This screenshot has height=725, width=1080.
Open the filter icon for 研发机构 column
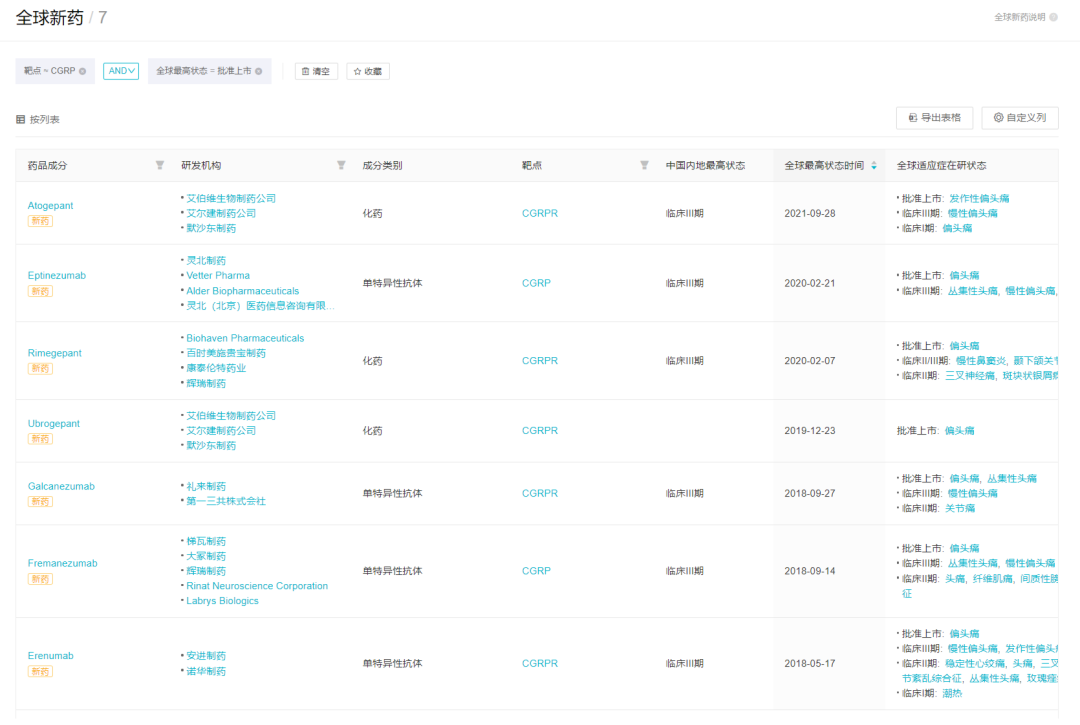point(341,165)
